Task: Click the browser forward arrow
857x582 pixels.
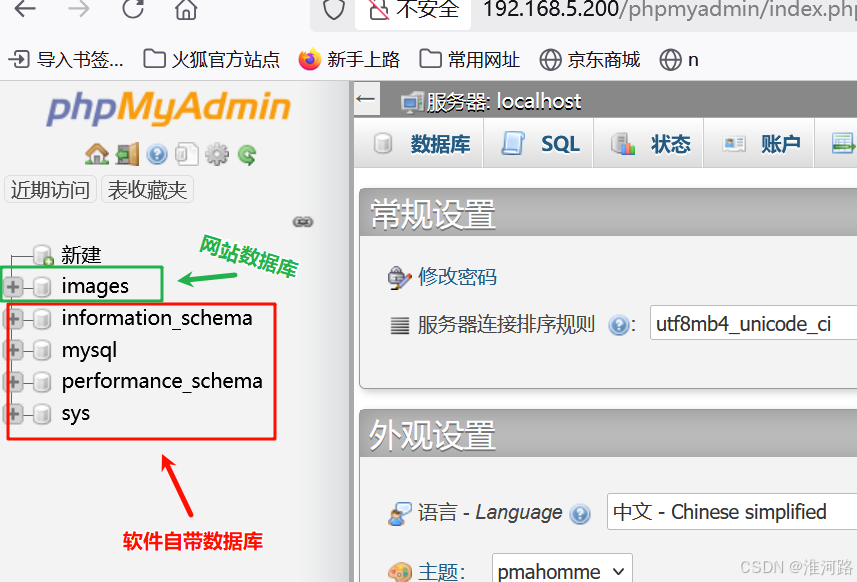Action: click(79, 9)
